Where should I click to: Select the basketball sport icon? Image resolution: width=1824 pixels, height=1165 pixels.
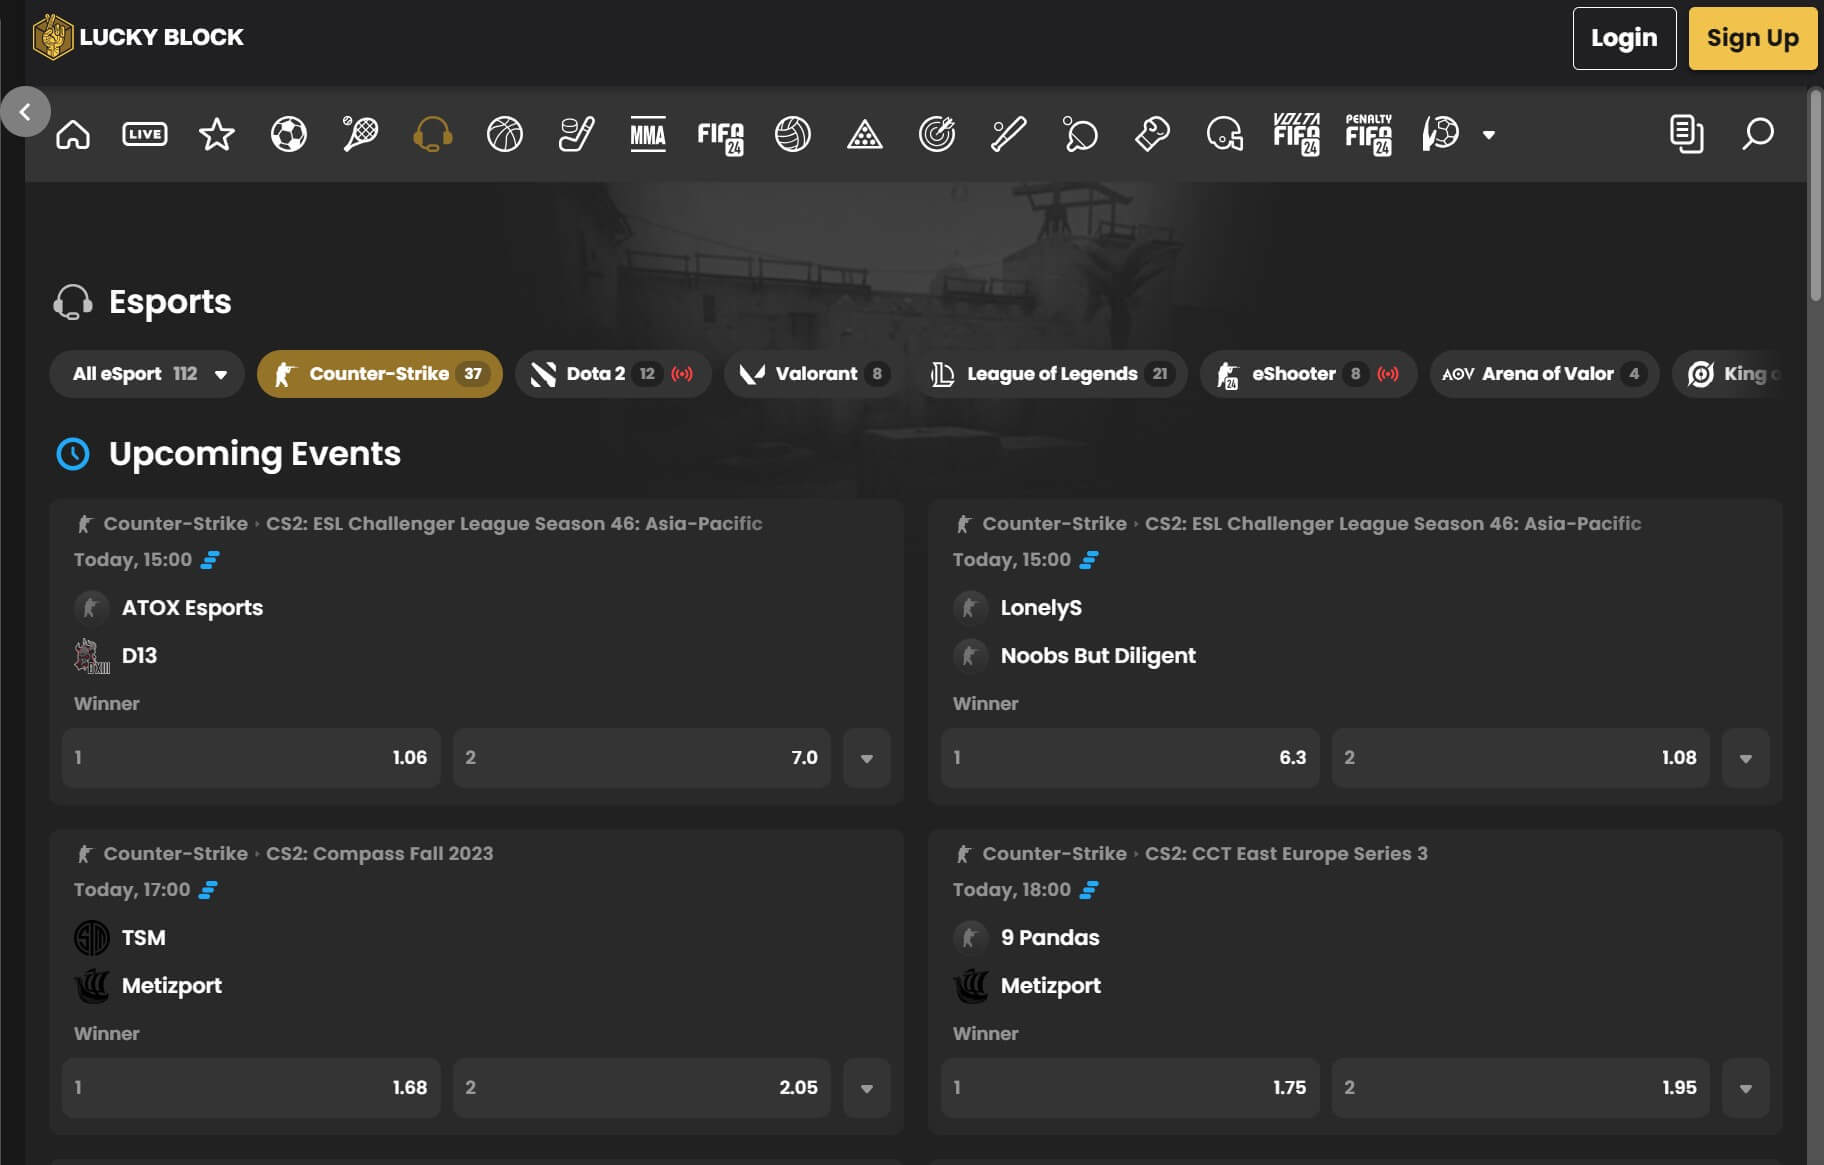pyautogui.click(x=505, y=134)
